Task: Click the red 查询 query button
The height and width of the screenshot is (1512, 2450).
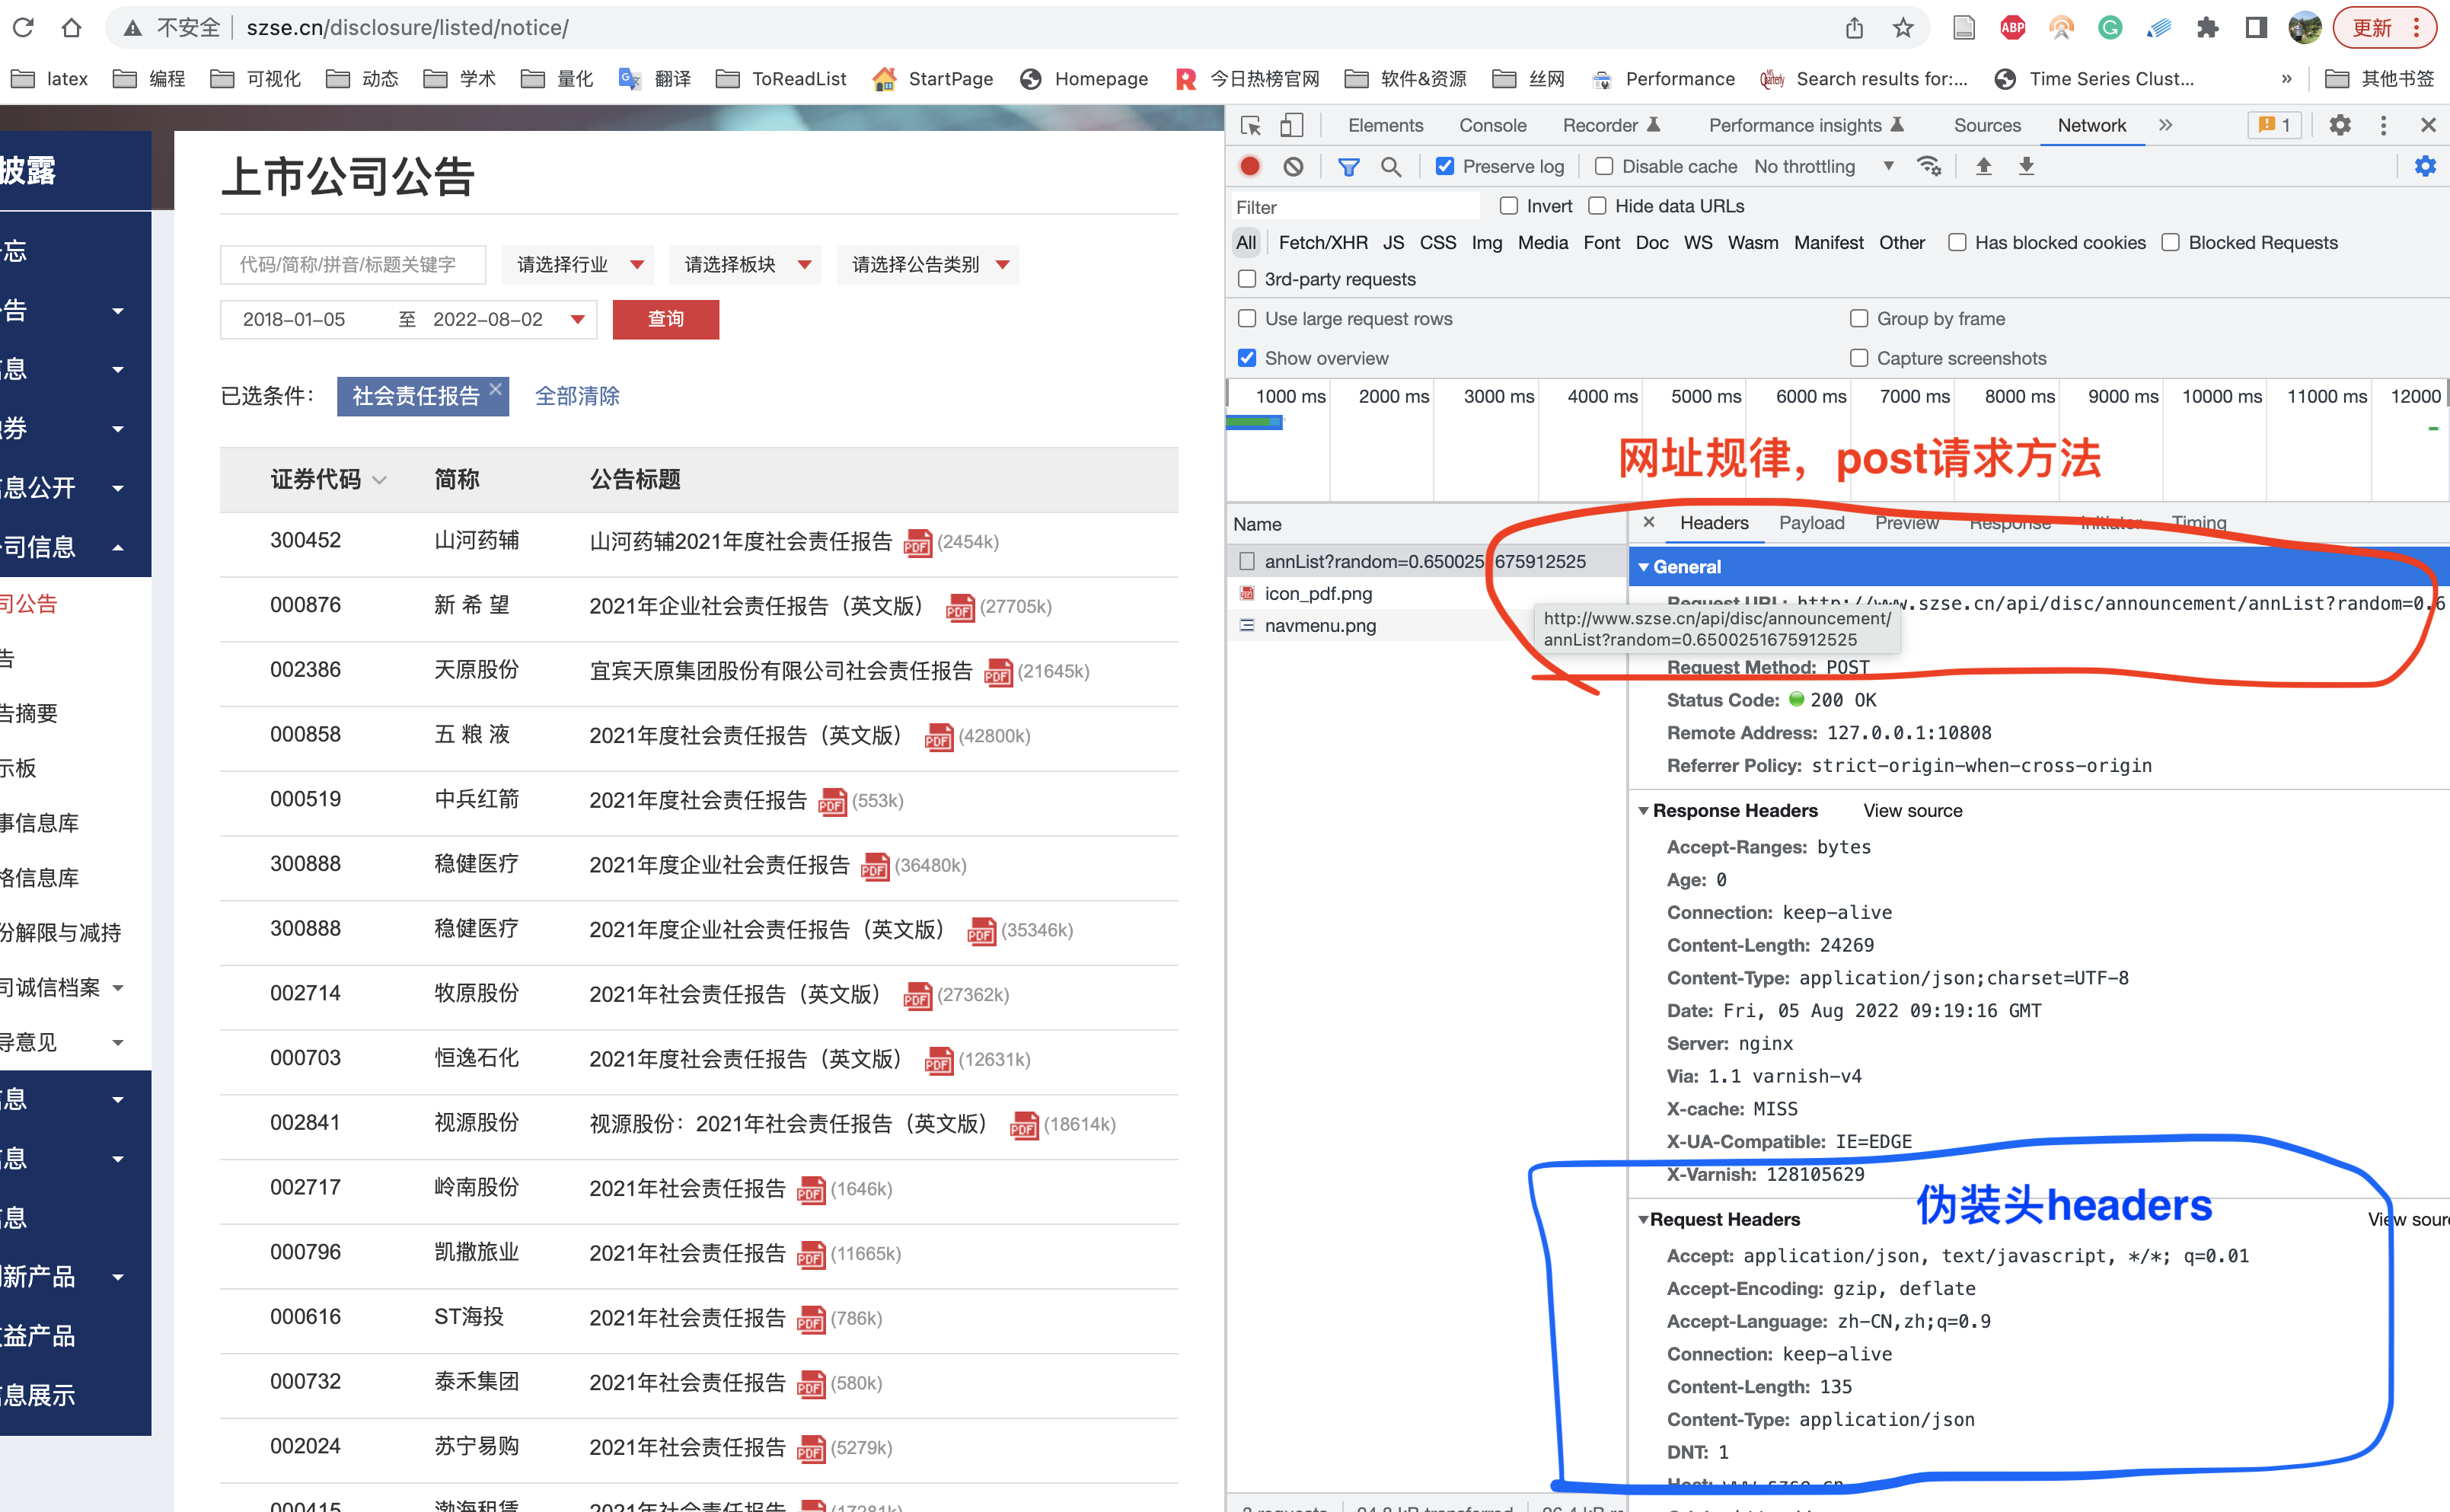Action: 665,319
